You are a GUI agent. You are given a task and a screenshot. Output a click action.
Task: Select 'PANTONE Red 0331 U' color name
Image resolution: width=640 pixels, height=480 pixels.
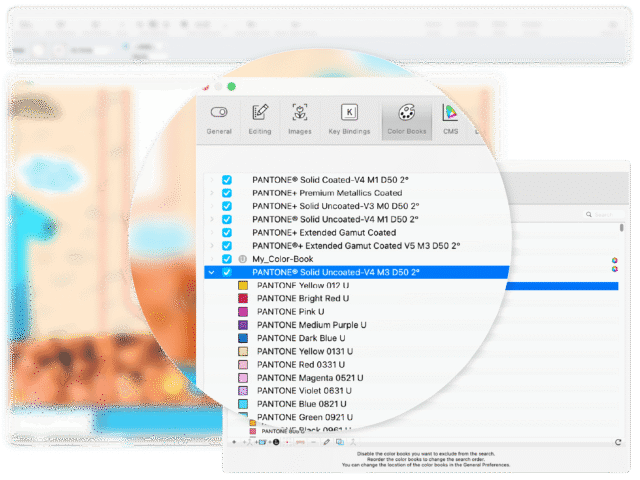point(301,364)
